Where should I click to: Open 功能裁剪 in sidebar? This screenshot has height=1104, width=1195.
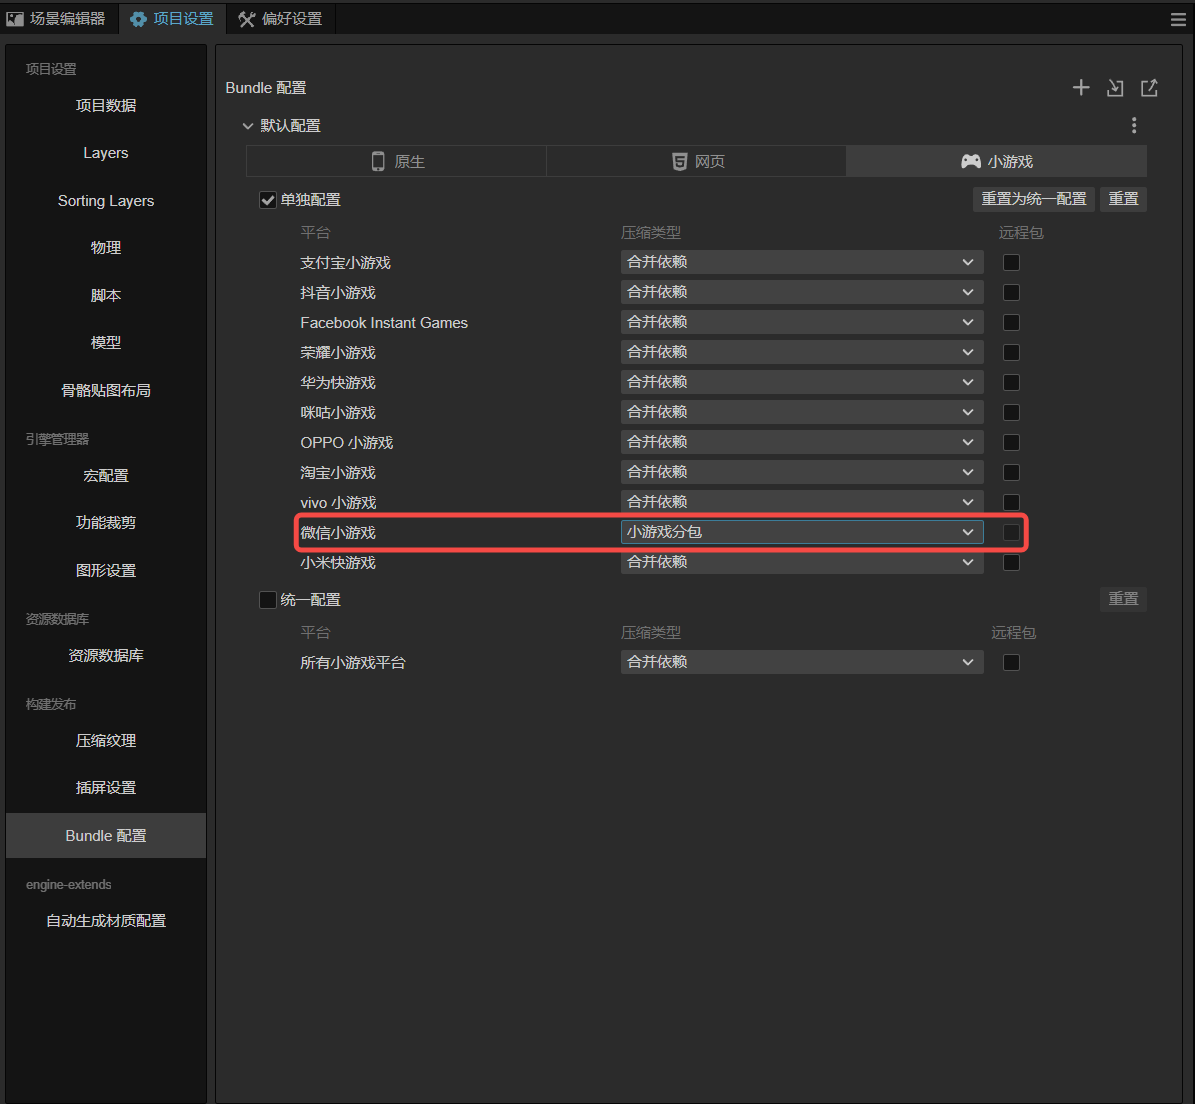[106, 523]
